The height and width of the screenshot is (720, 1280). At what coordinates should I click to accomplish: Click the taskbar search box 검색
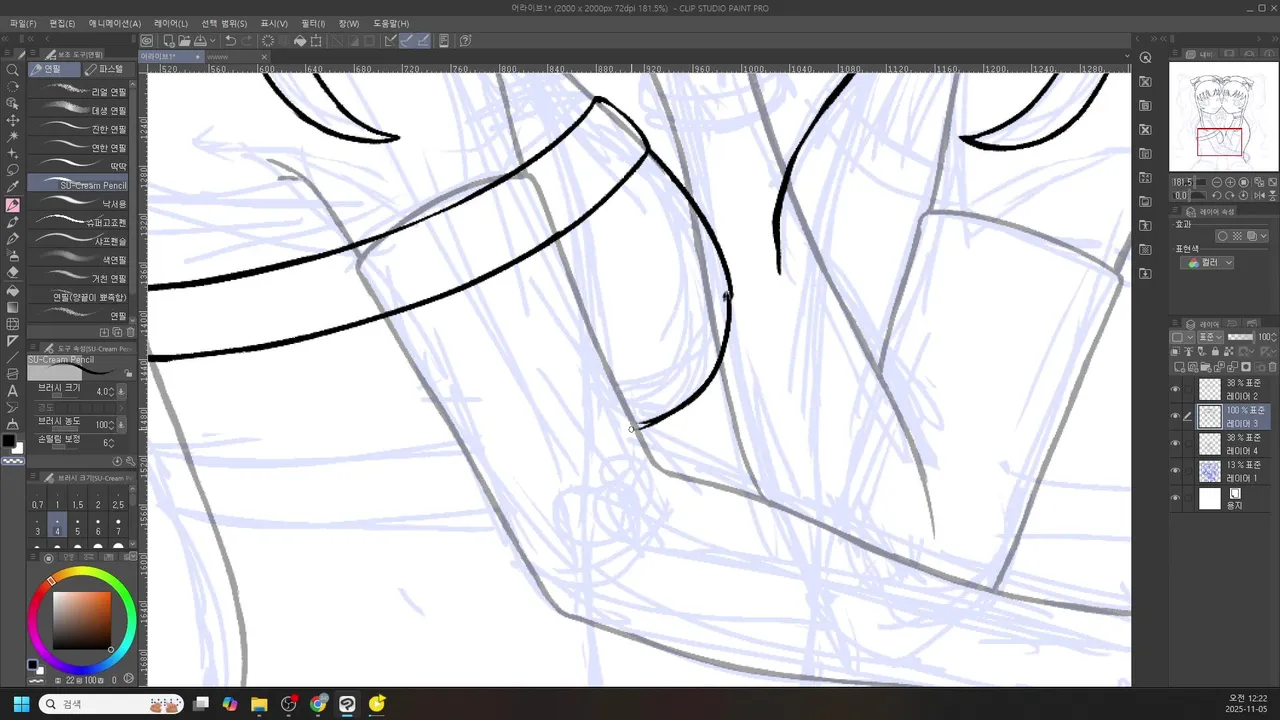[x=111, y=704]
